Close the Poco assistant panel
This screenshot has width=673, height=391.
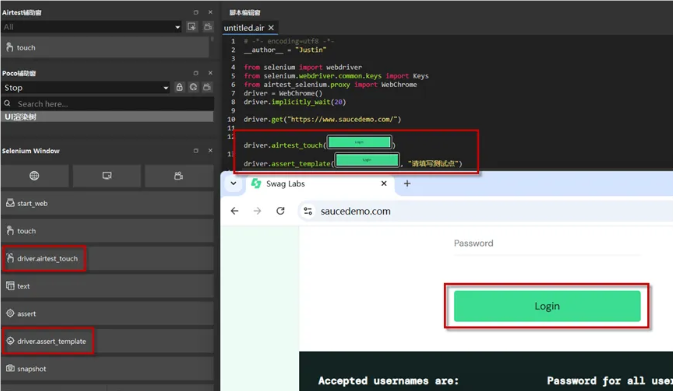210,73
